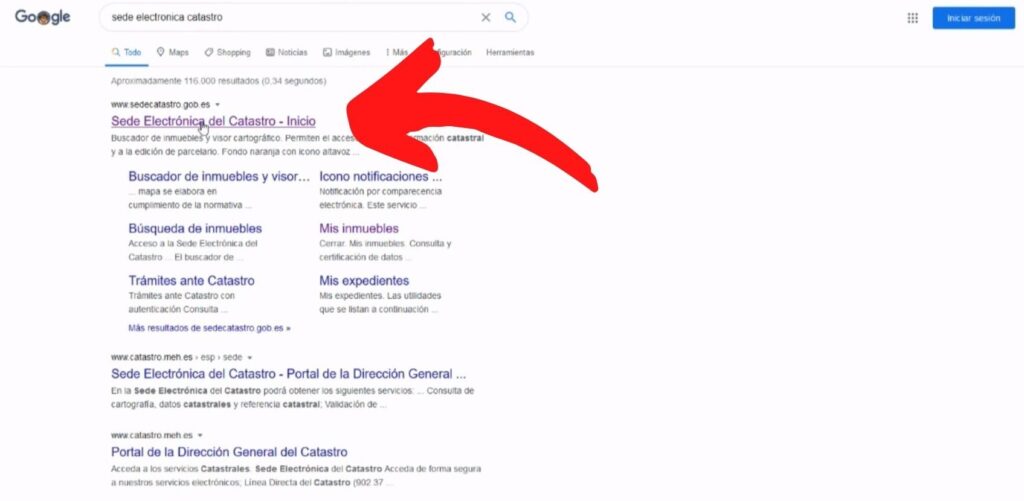Click the www.sedecatastro.gob.es URL text

(161, 105)
